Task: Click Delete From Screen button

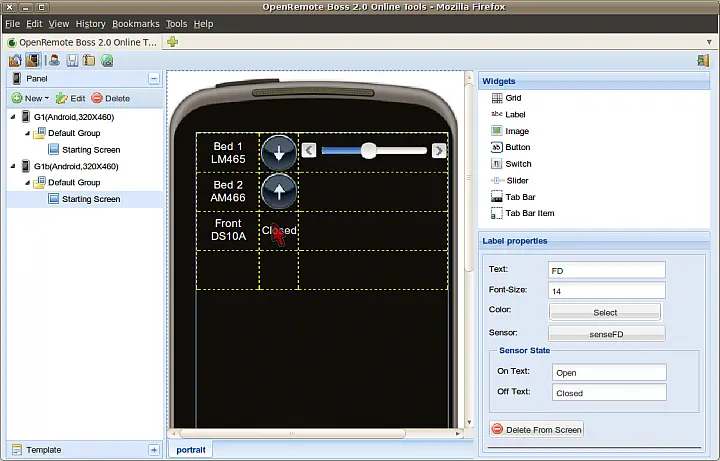Action: click(536, 429)
